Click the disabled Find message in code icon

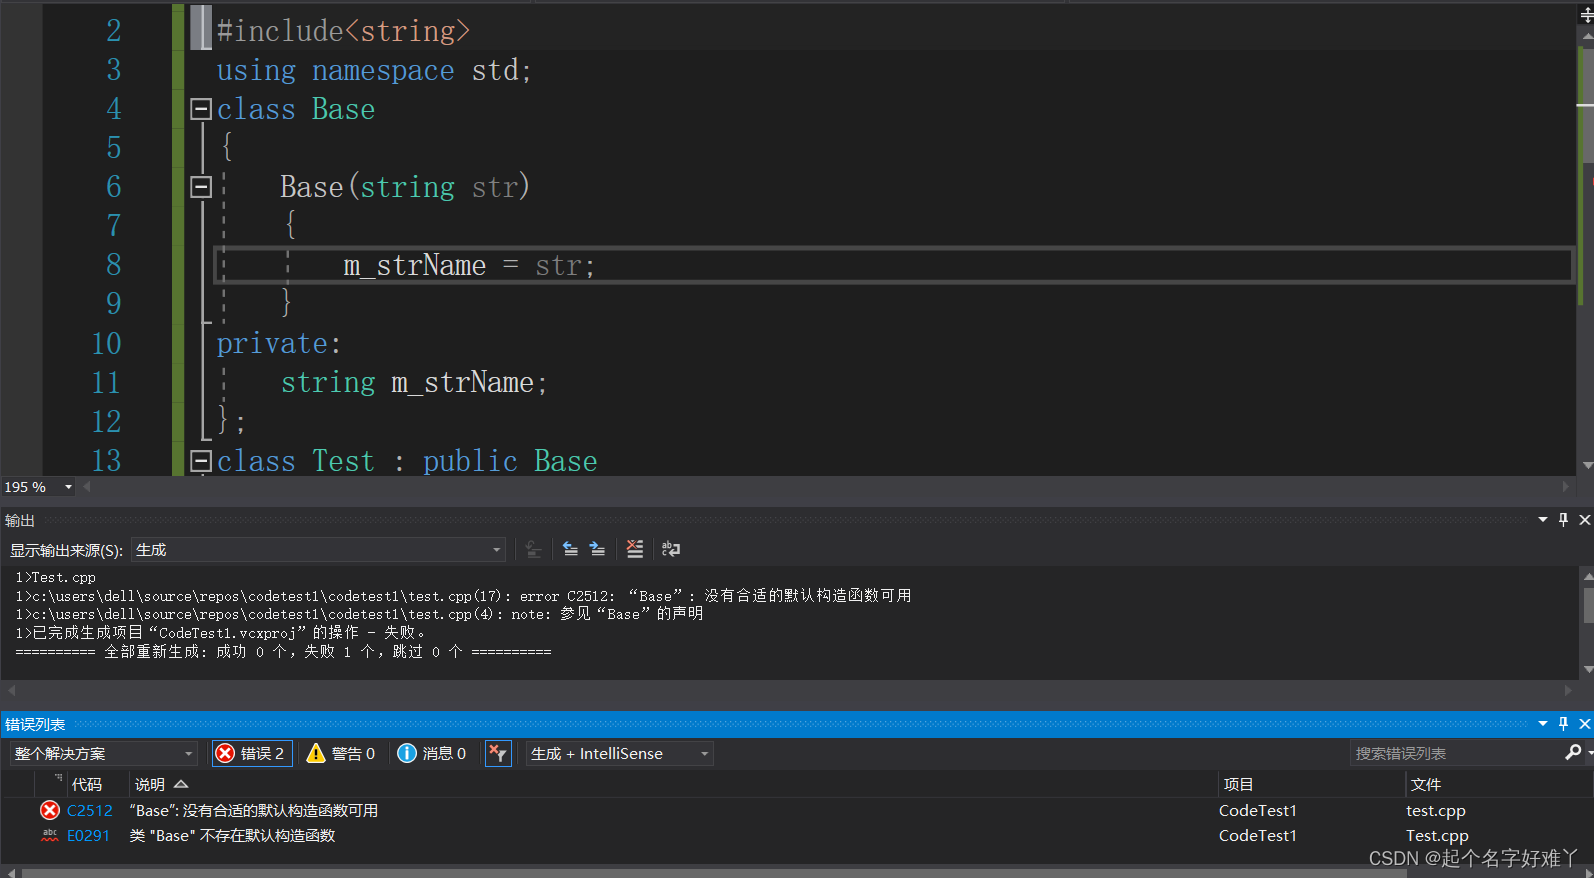(x=533, y=549)
